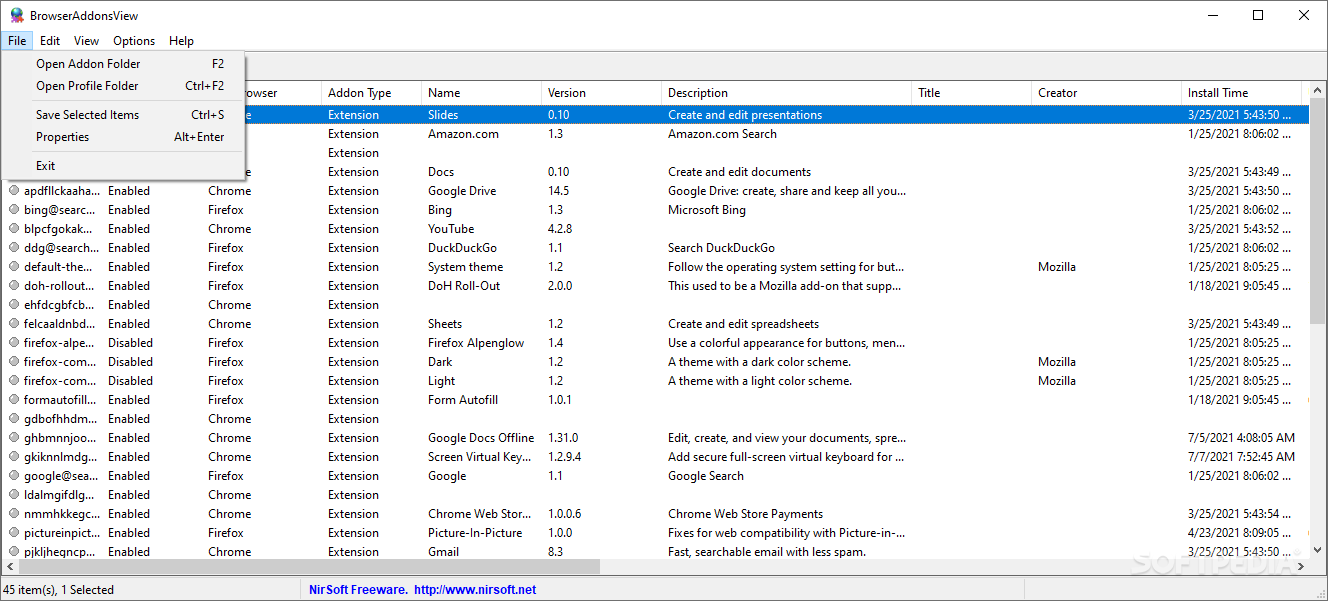1328x601 pixels.
Task: Click the install time 7/5/2021 4:08:05 AM
Action: (1241, 438)
